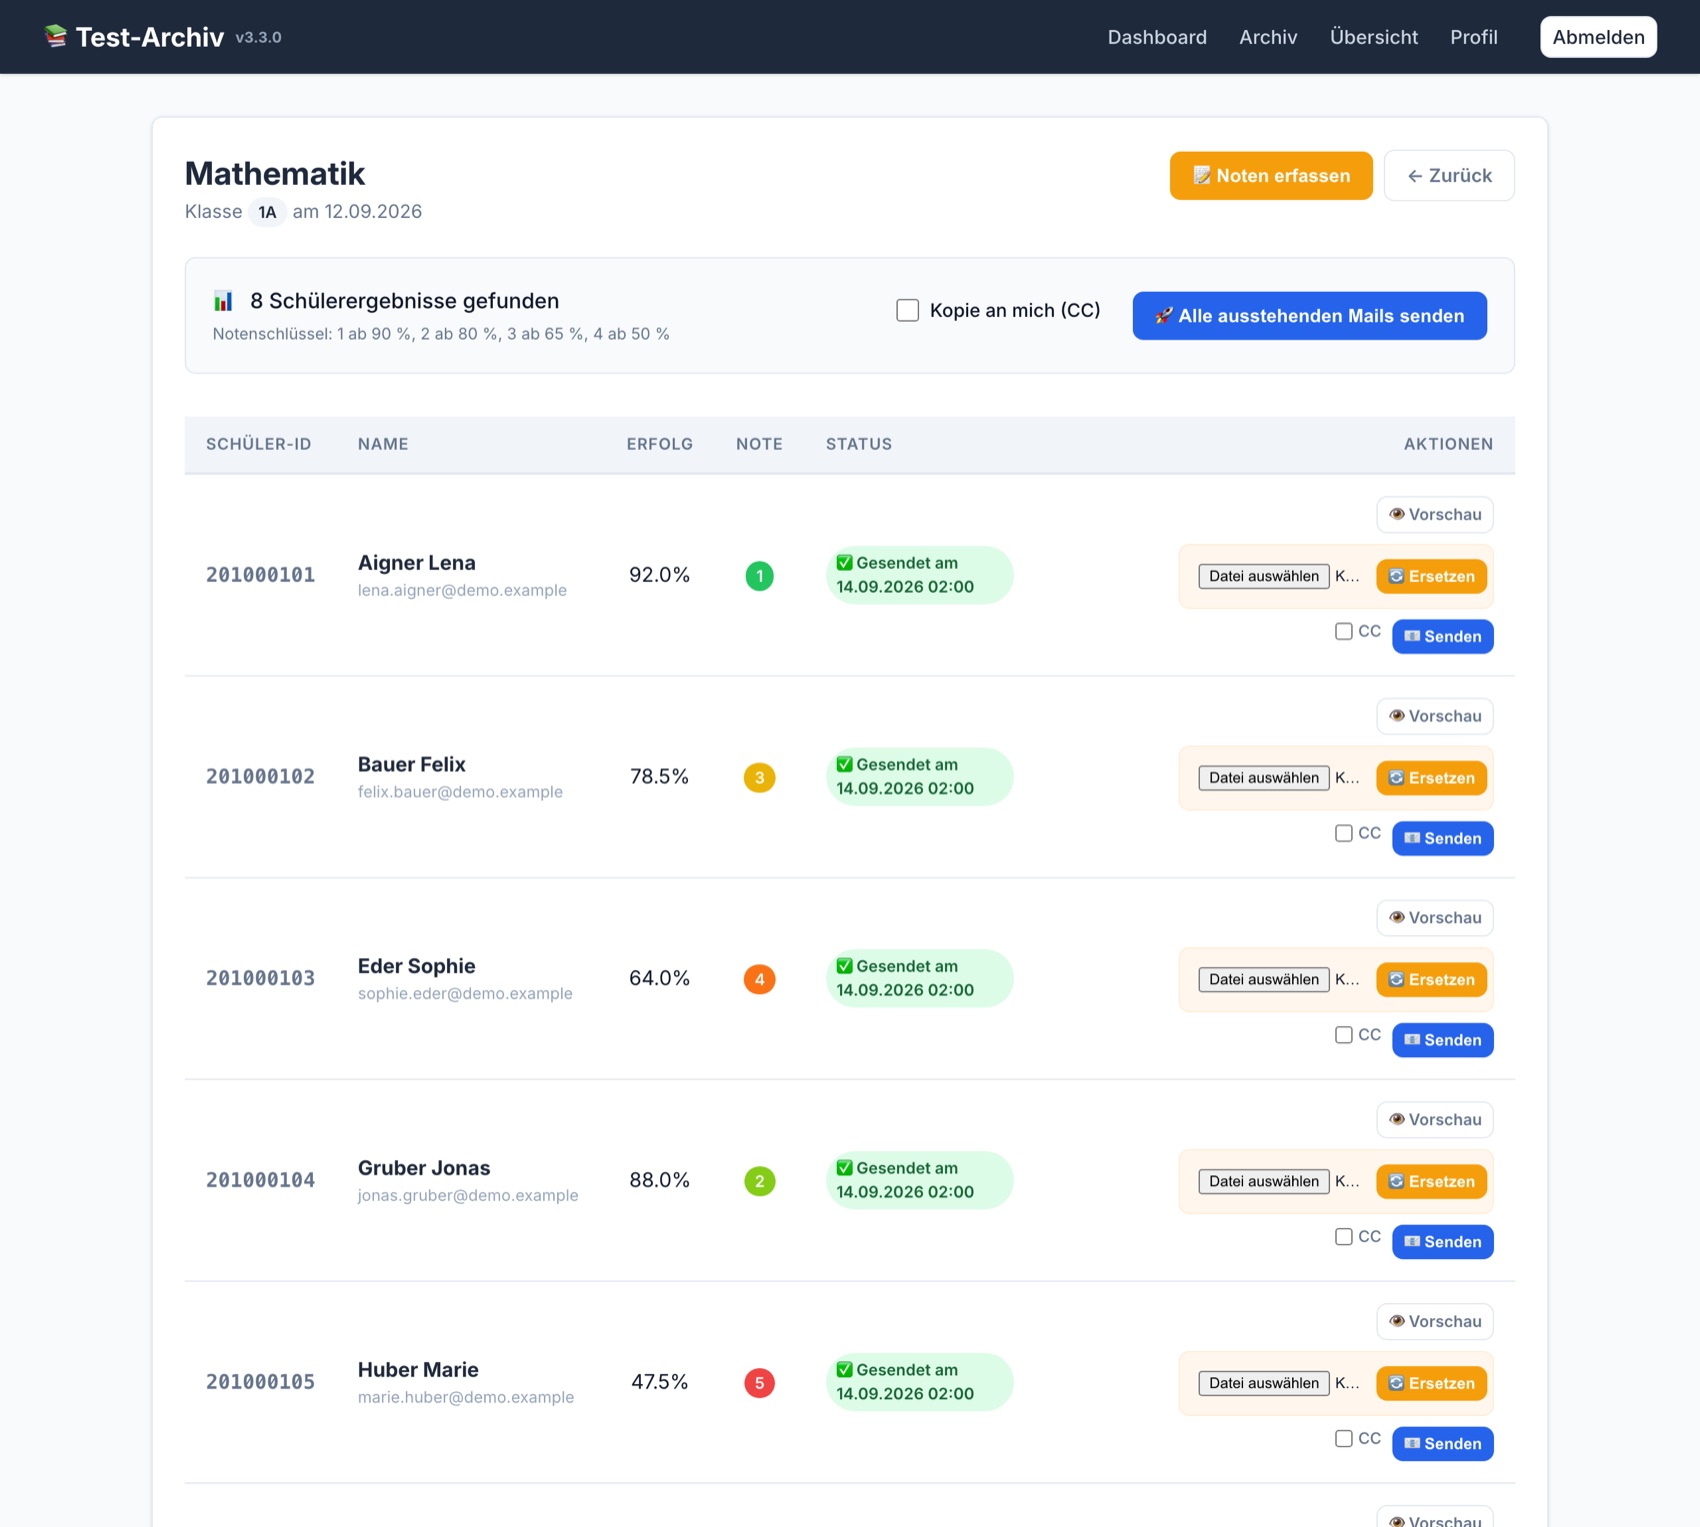Click Ersetzen for Eder Sophie
Image resolution: width=1700 pixels, height=1527 pixels.
[1432, 980]
